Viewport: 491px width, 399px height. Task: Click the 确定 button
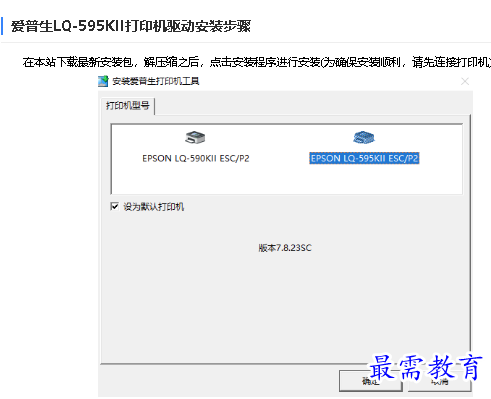(370, 381)
